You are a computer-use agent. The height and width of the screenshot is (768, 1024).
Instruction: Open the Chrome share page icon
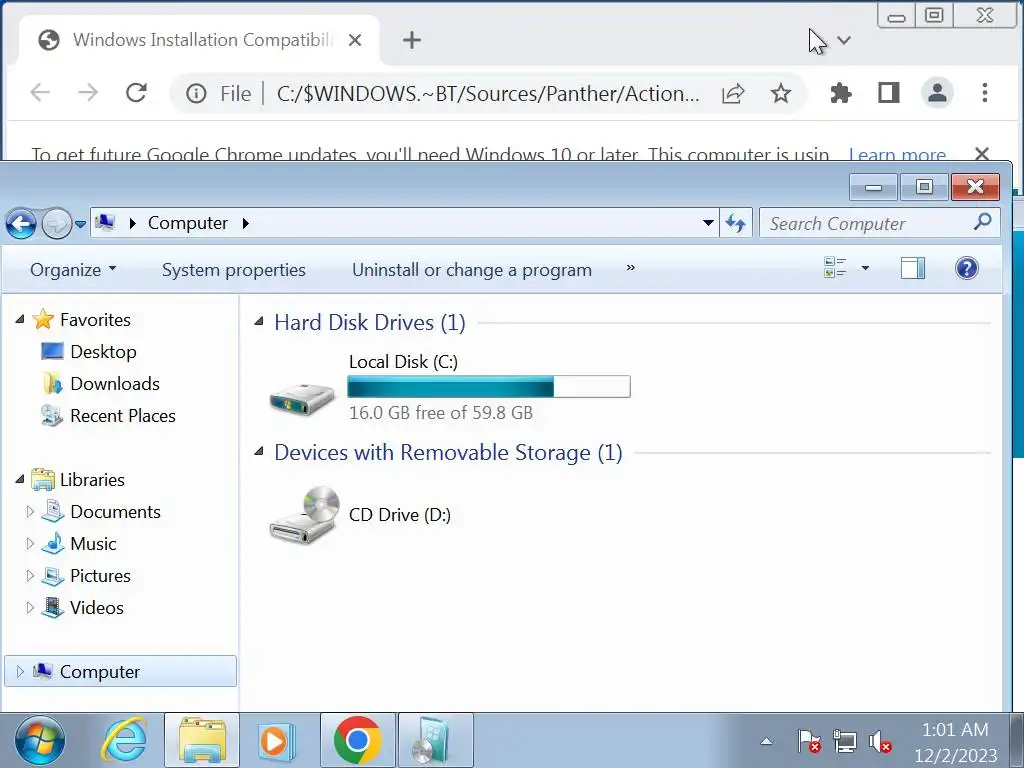click(x=733, y=93)
